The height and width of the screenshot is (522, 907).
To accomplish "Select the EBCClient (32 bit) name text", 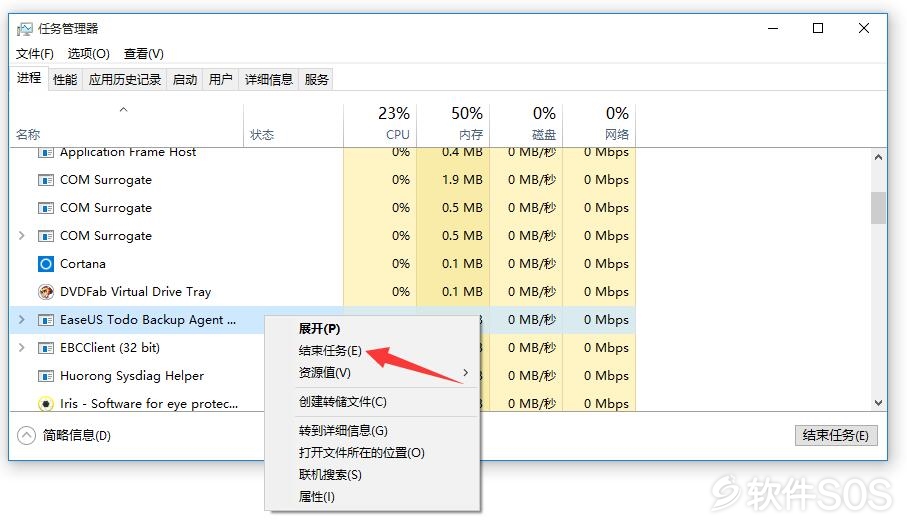I will (x=110, y=348).
